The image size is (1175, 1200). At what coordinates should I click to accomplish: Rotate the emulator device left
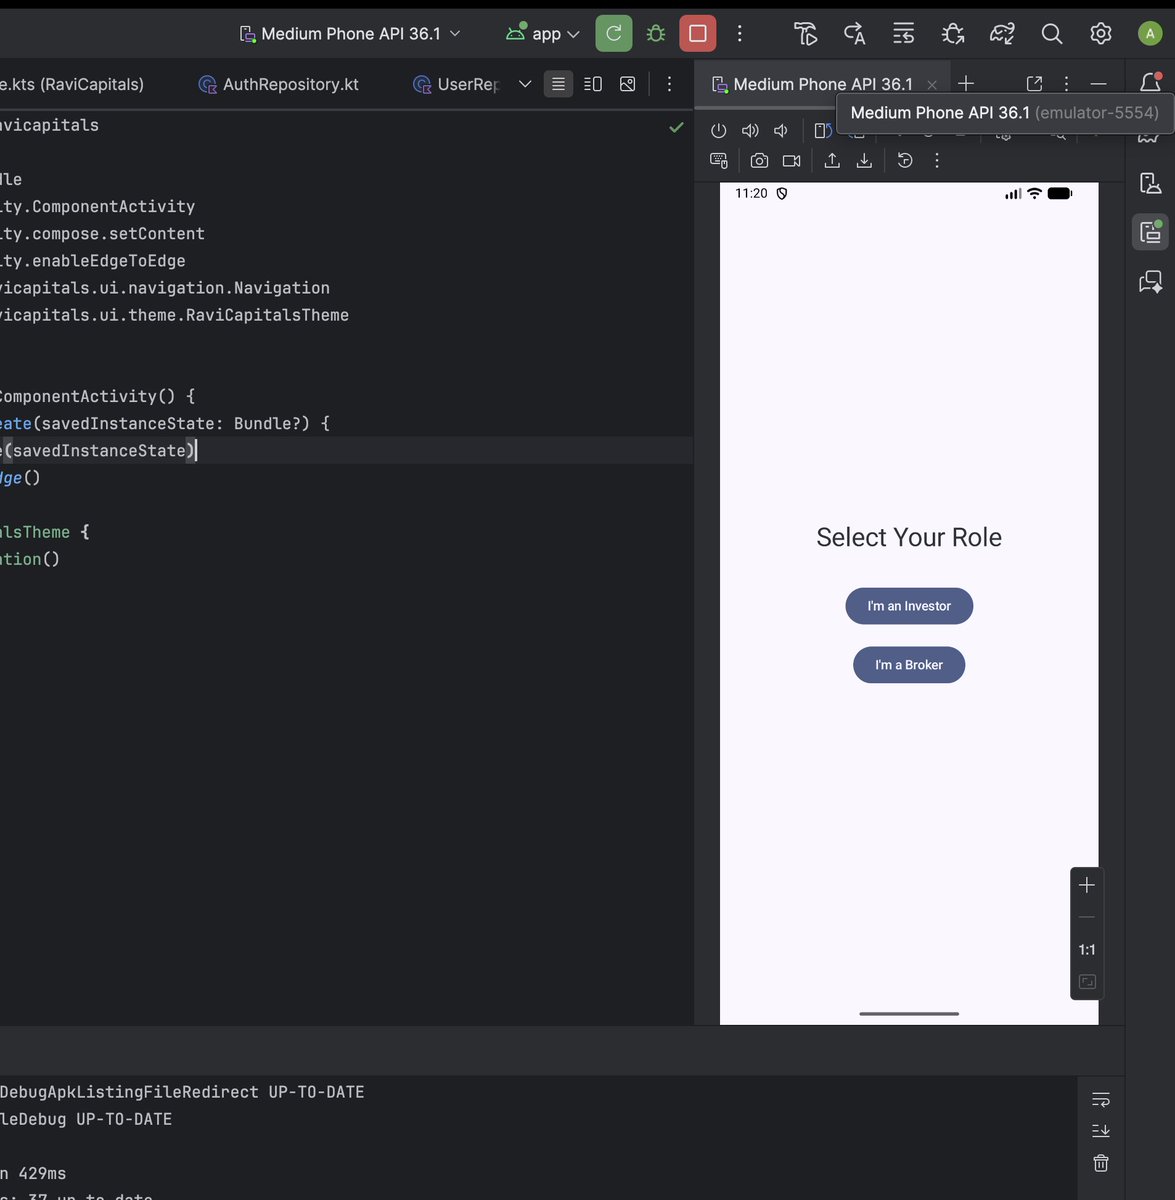[x=823, y=130]
